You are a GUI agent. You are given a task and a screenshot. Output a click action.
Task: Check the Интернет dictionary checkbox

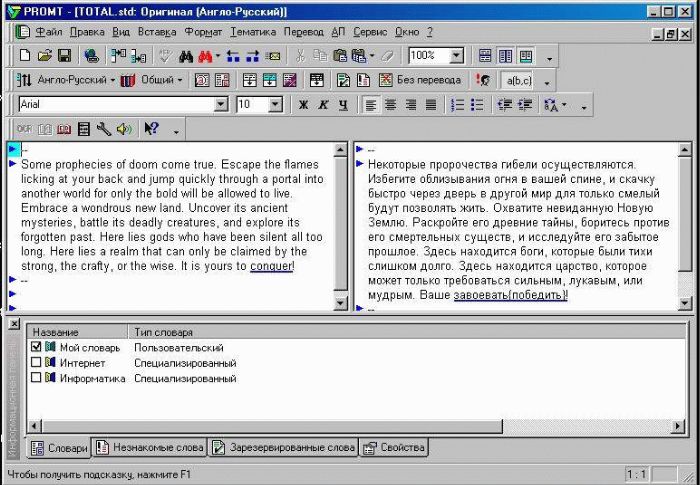(x=36, y=362)
